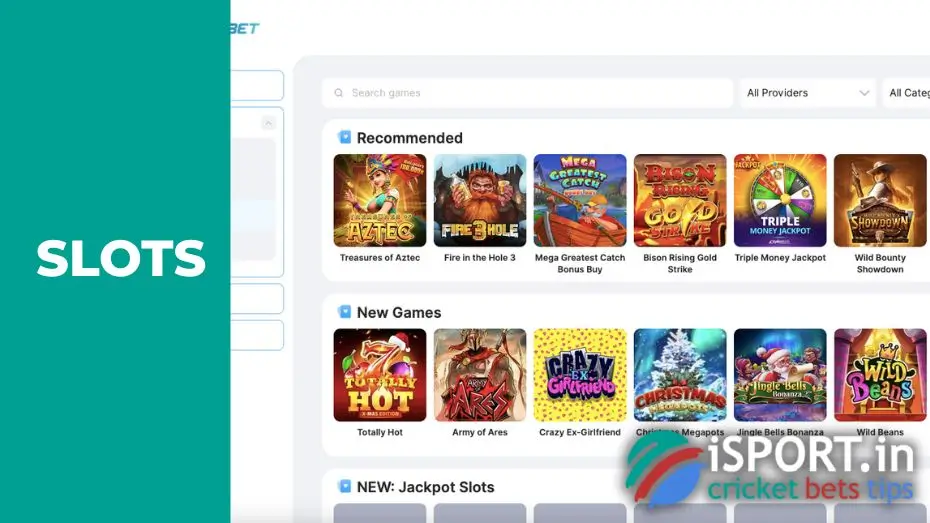Click the Recommended section icon
The image size is (930, 523).
(345, 137)
